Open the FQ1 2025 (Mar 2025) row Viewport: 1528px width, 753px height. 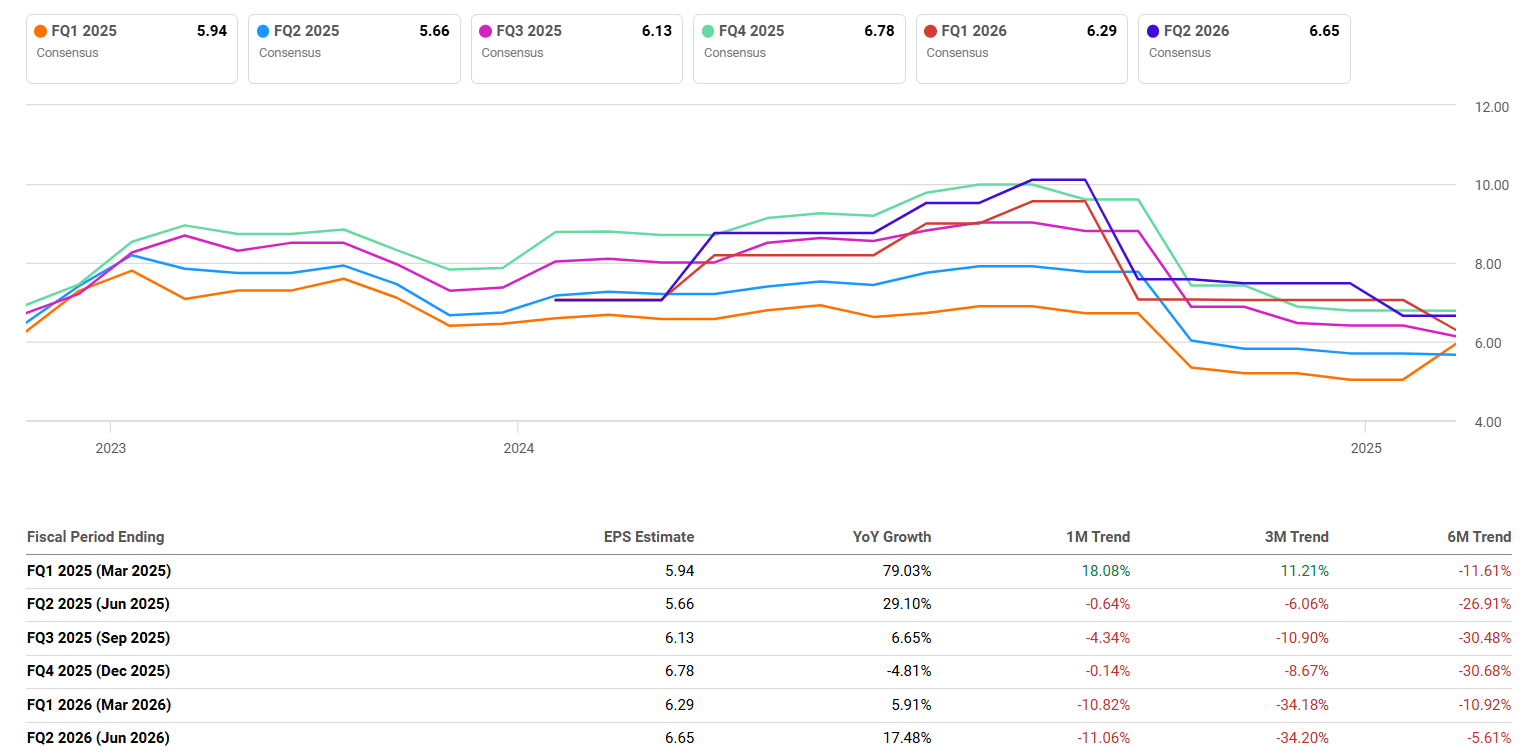(98, 570)
